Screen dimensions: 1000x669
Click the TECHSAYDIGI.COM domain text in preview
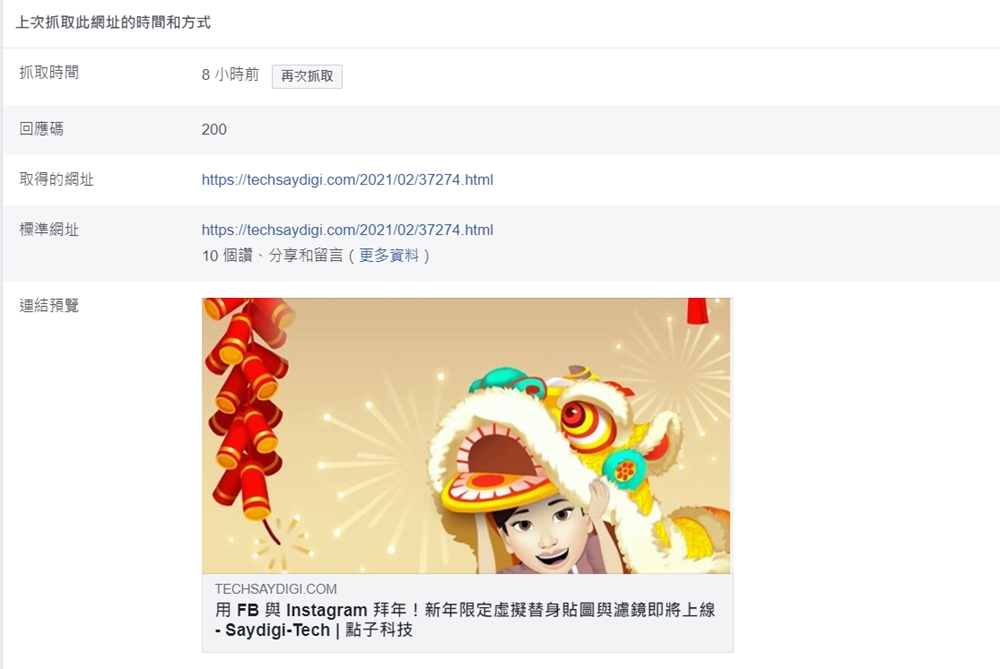(x=276, y=589)
